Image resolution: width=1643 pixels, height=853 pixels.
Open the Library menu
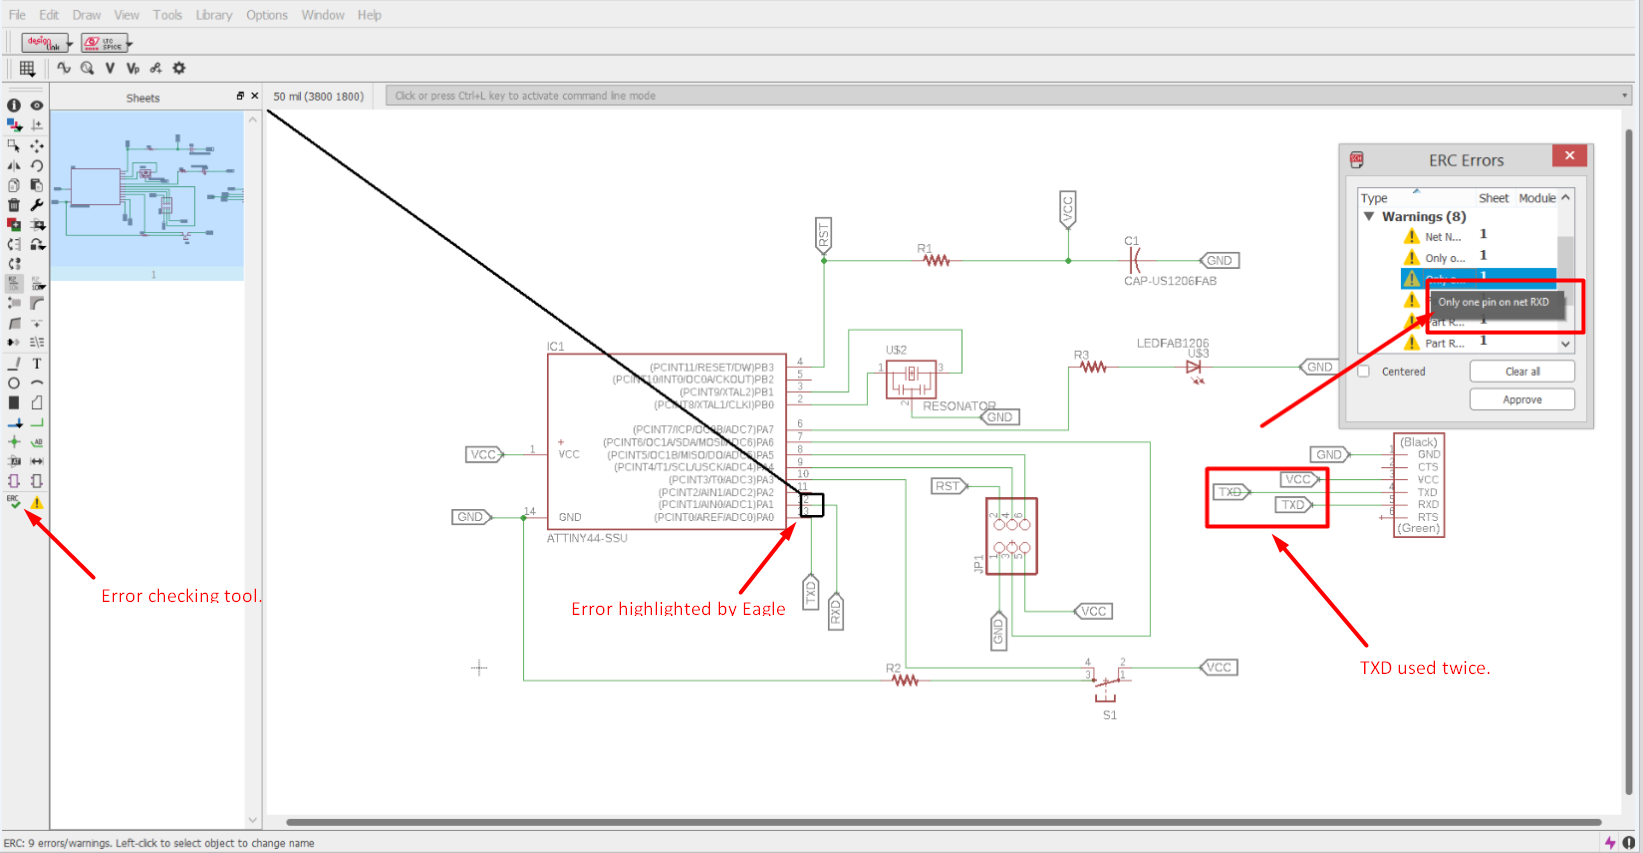pyautogui.click(x=214, y=15)
